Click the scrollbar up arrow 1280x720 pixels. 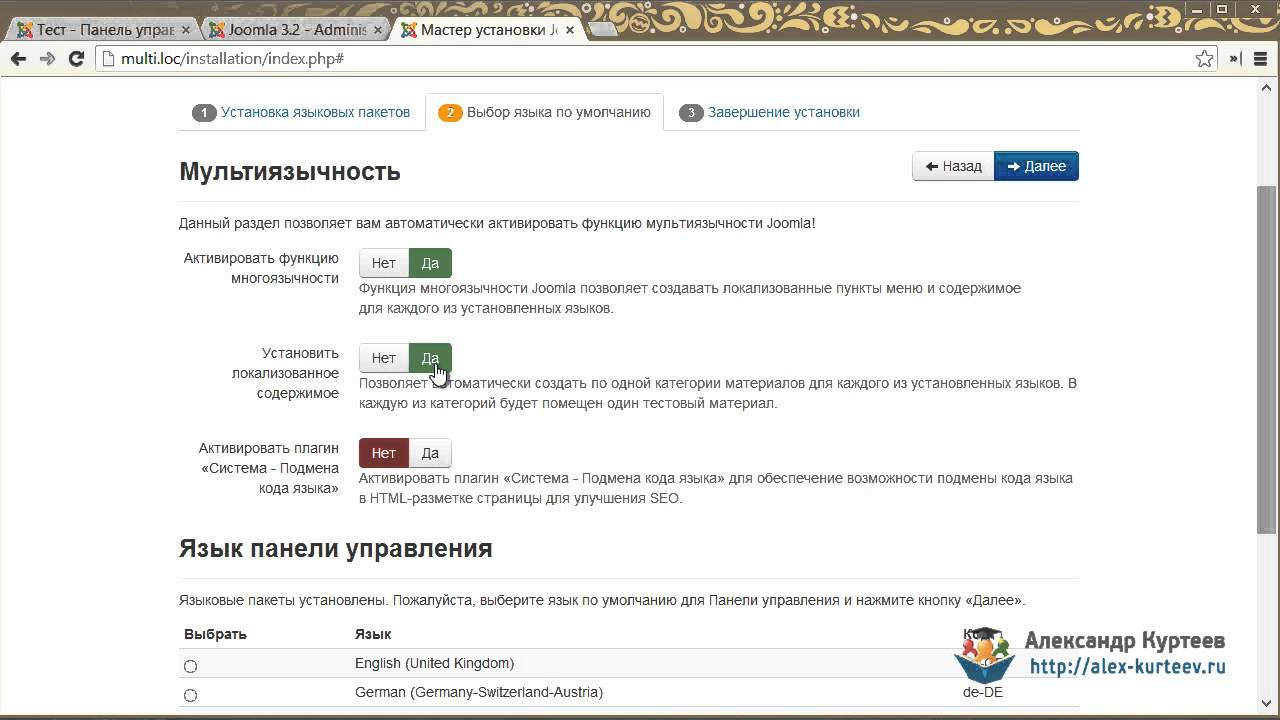coord(1267,88)
